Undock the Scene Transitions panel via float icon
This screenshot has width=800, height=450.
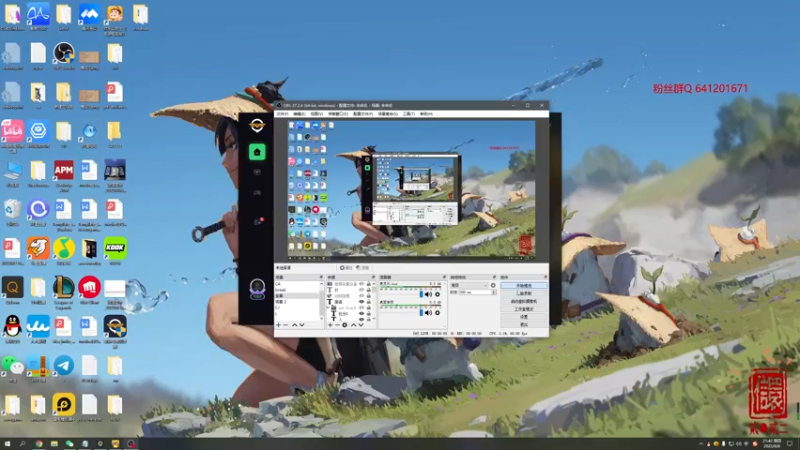coord(494,277)
